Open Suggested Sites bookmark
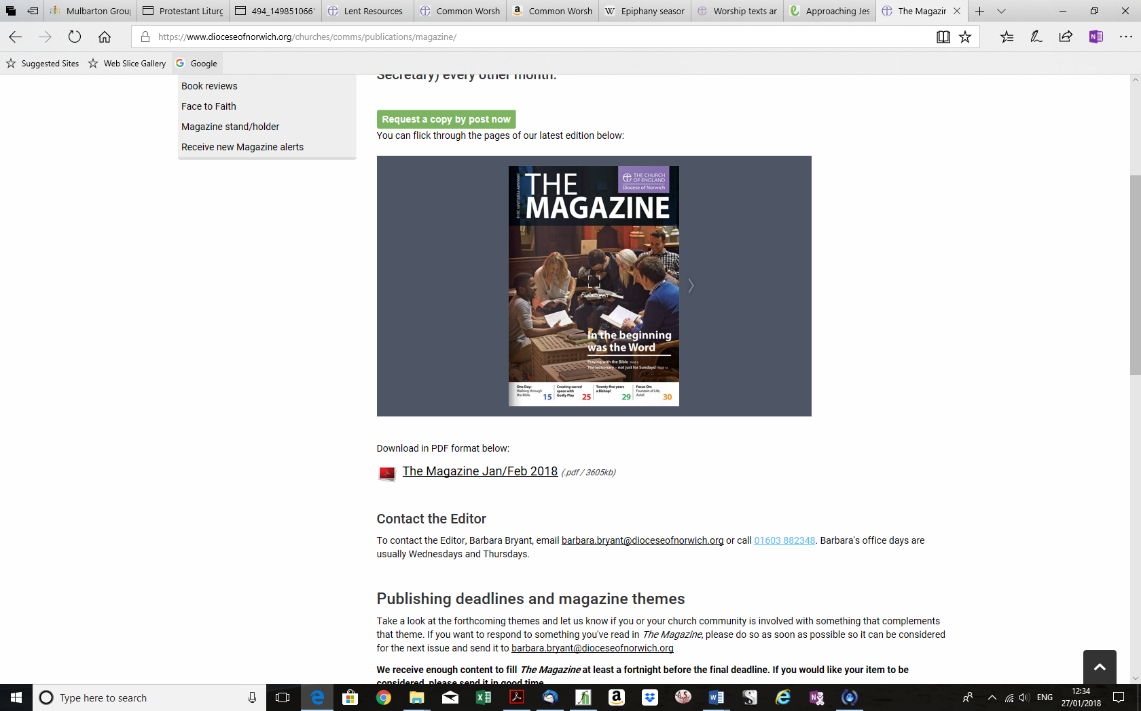This screenshot has width=1141, height=711. click(42, 63)
